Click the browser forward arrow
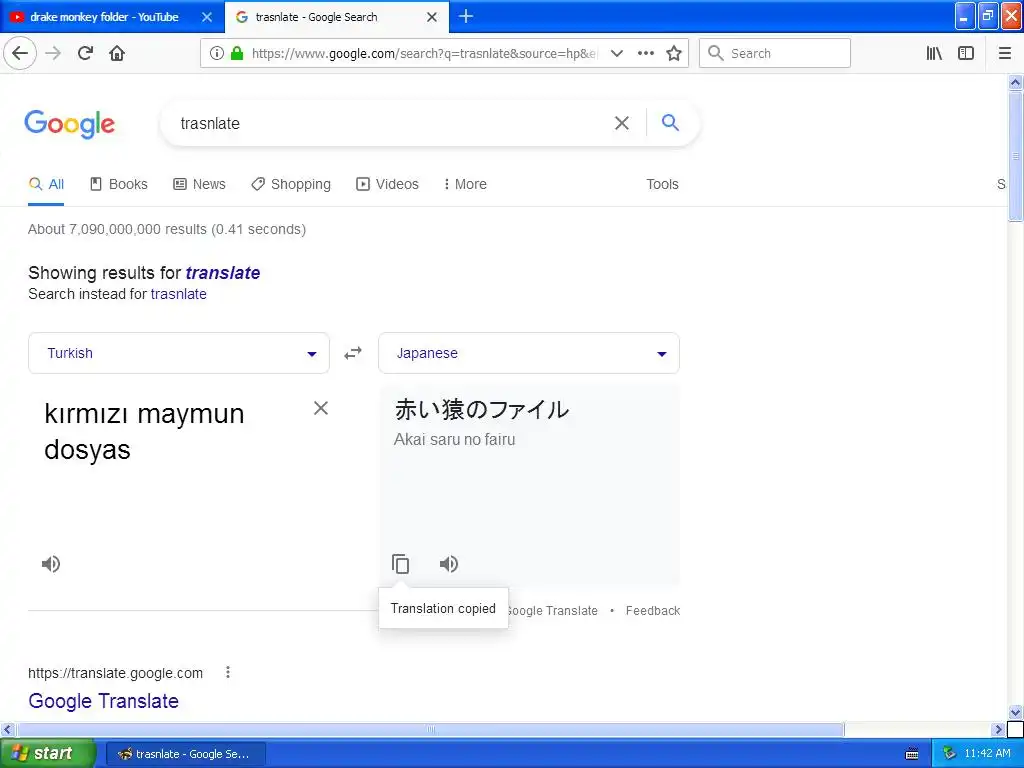 pyautogui.click(x=54, y=54)
